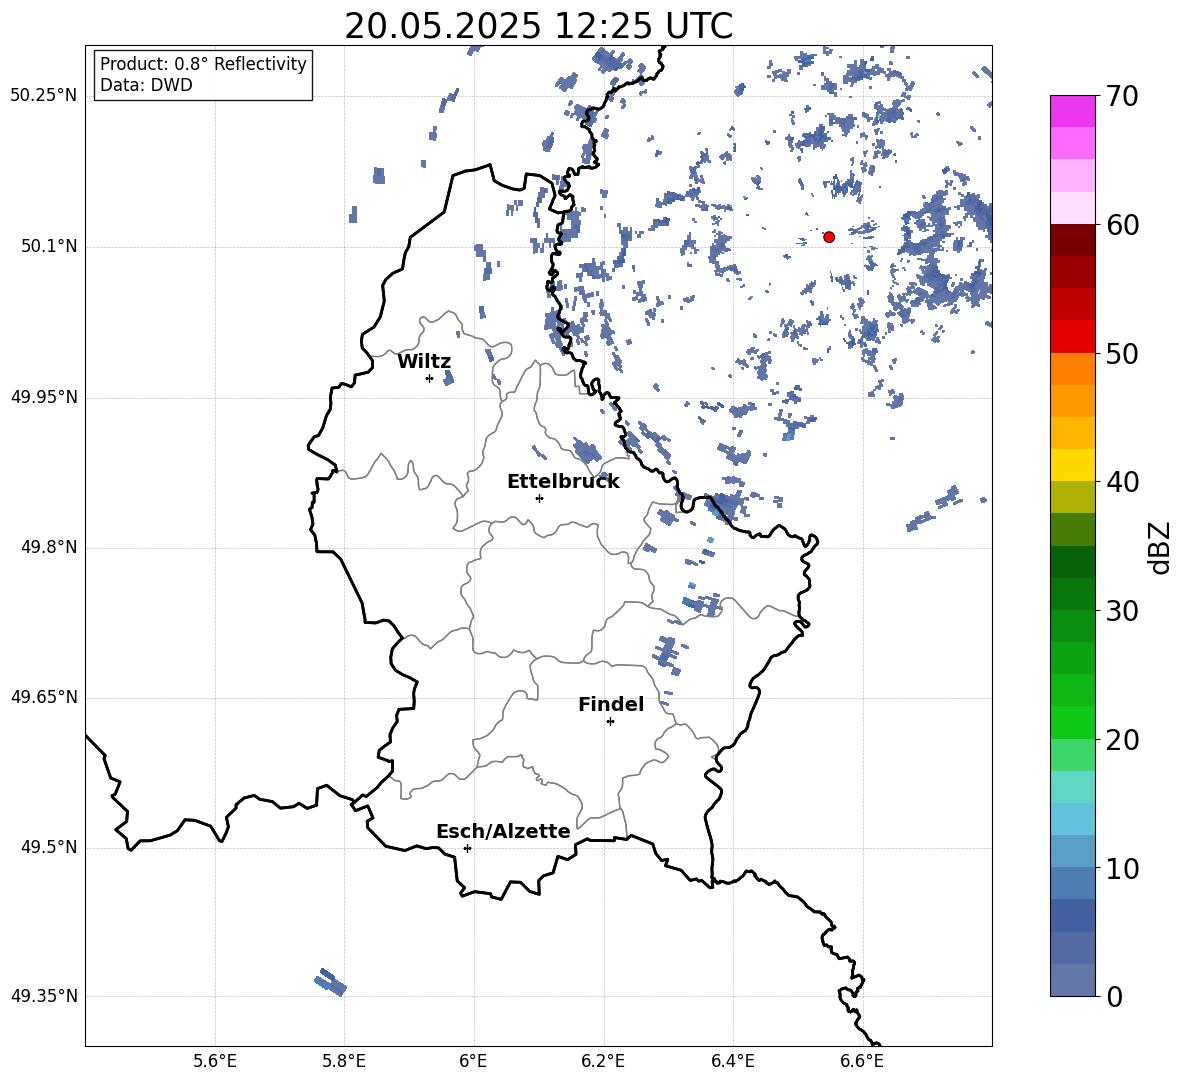Click the 'Esch/Alzette' city label
The image size is (1184, 1081).
(x=503, y=831)
